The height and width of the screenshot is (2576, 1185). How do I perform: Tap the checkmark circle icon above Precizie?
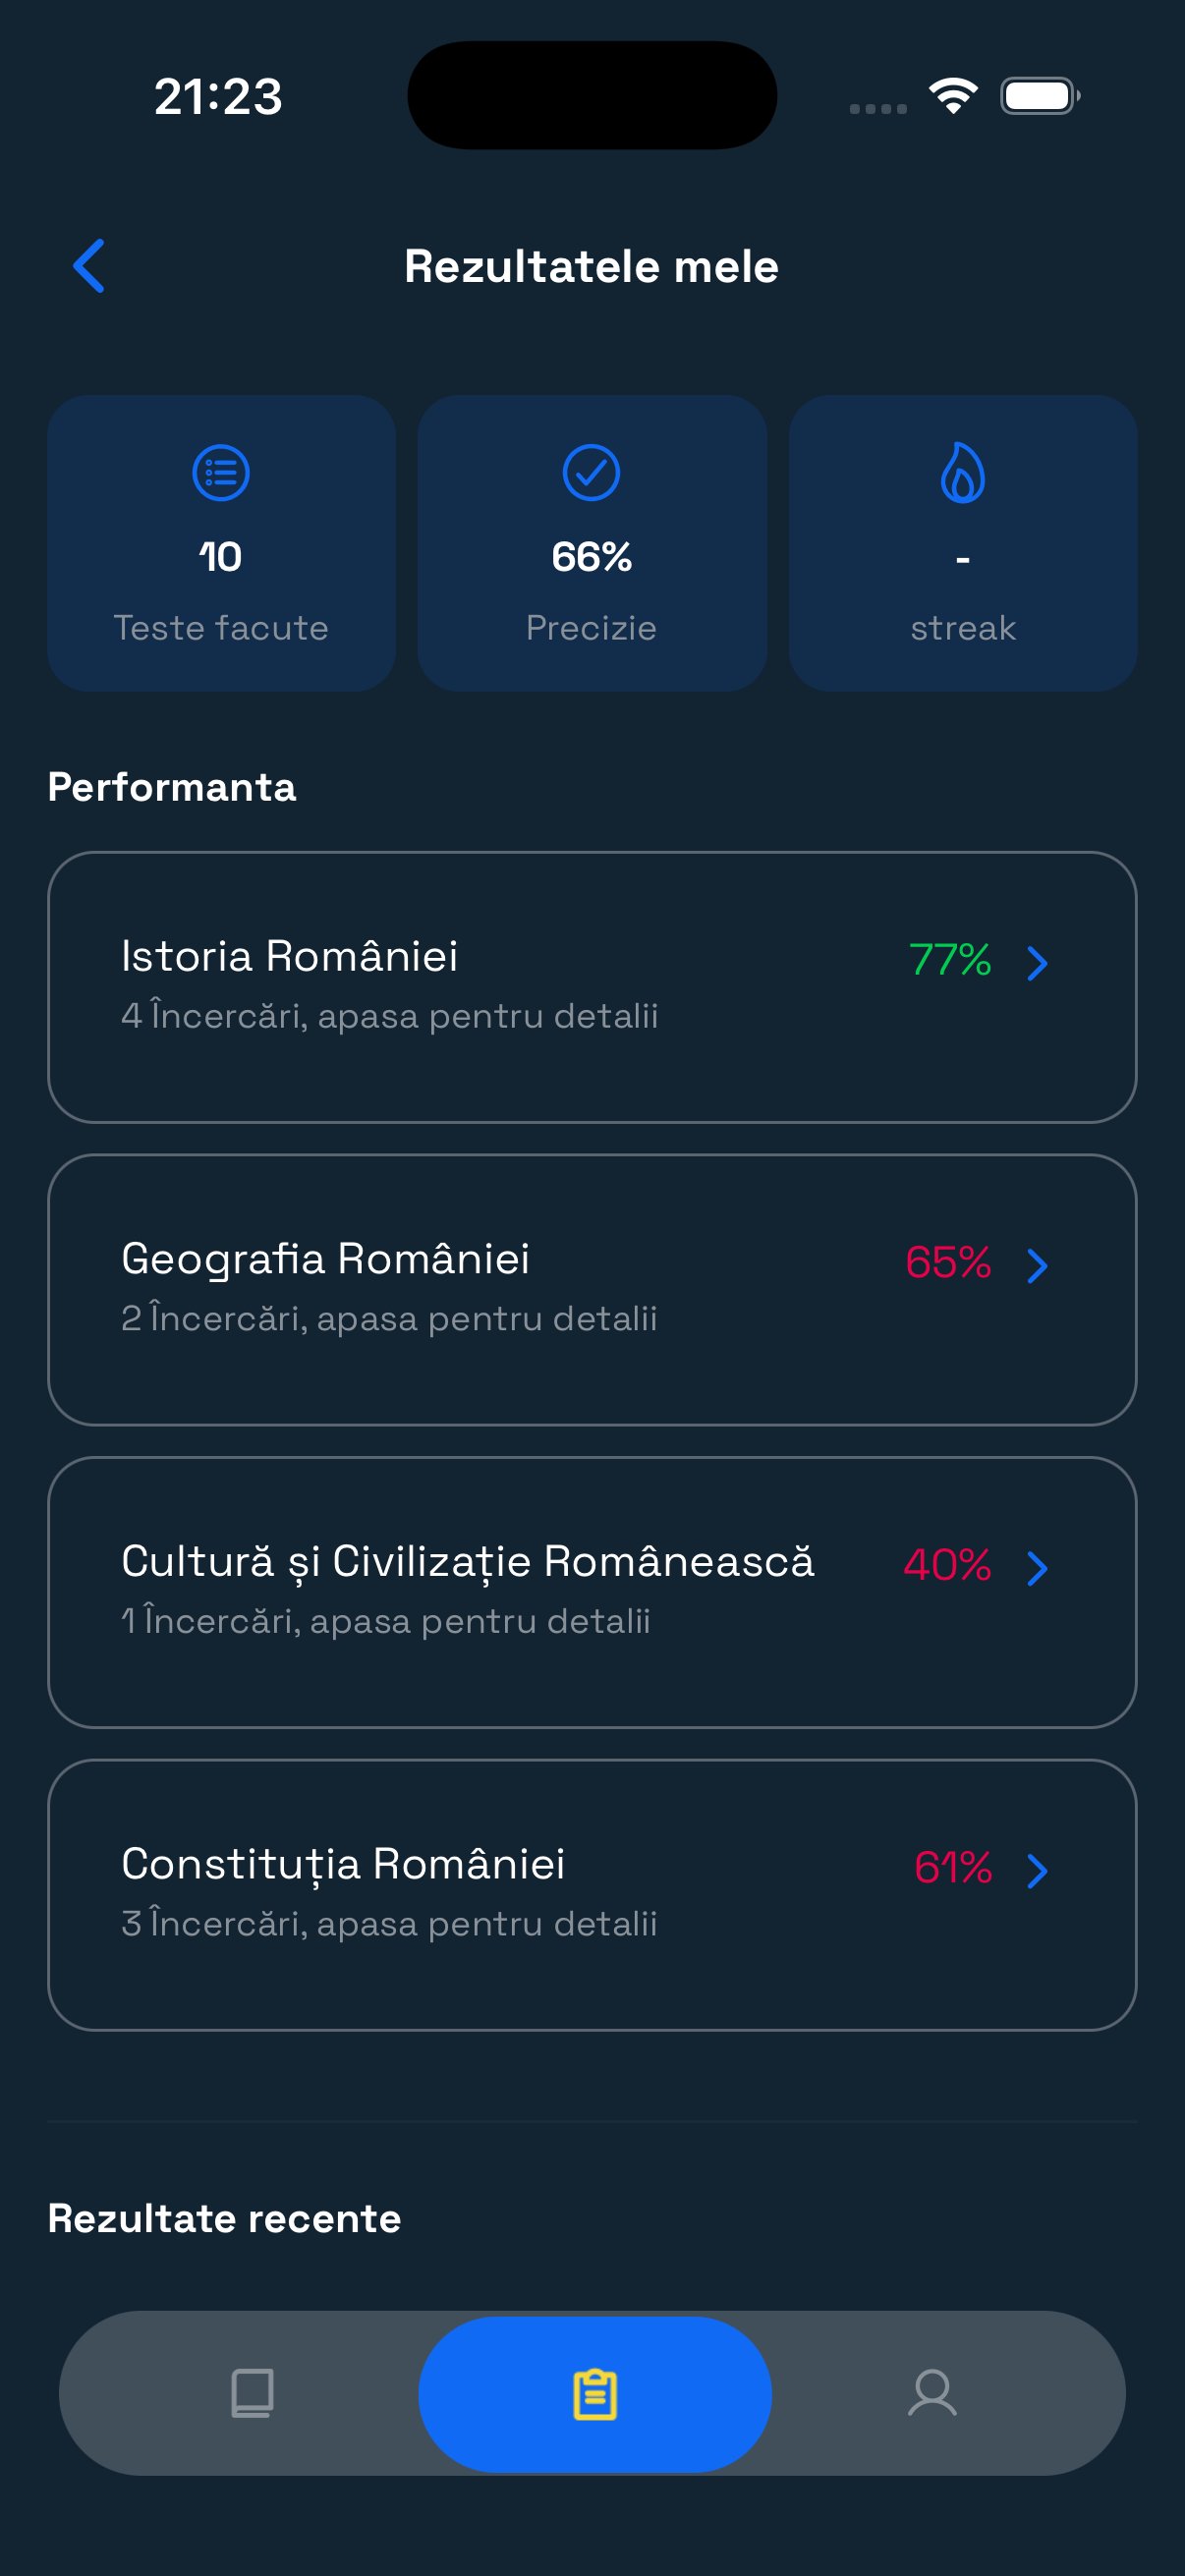(x=592, y=472)
